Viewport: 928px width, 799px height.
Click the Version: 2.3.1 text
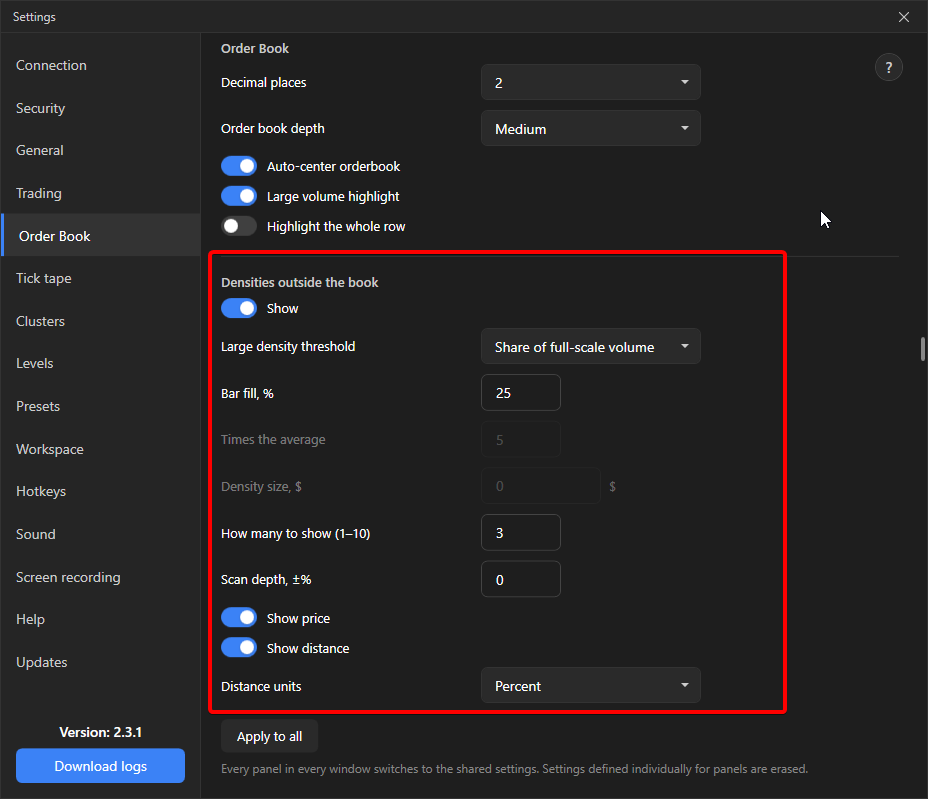pyautogui.click(x=101, y=732)
